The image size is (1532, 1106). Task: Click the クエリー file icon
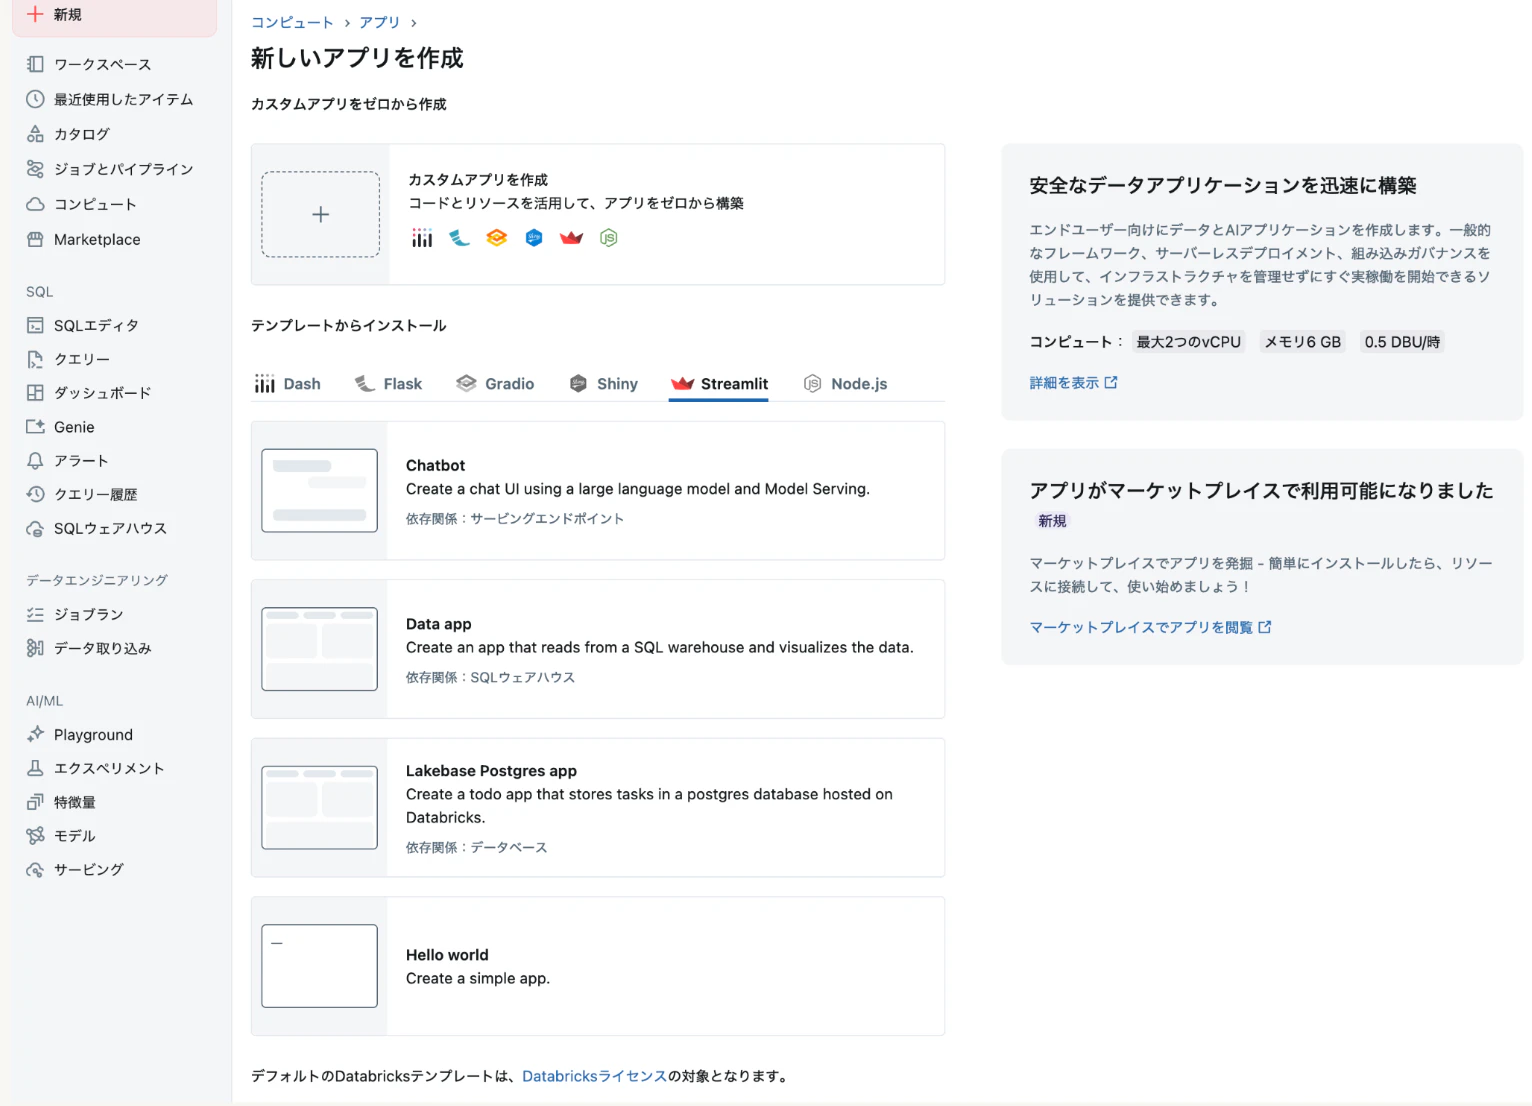coord(35,359)
